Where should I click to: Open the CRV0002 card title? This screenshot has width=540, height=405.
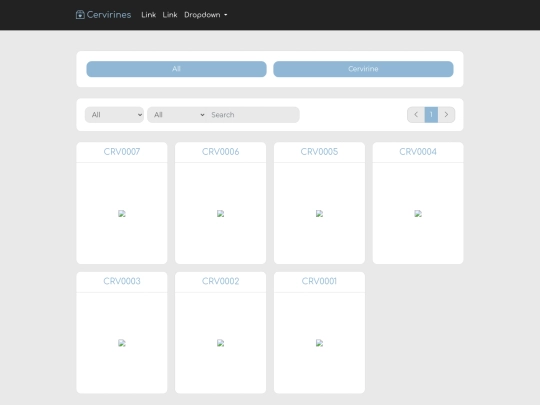220,281
